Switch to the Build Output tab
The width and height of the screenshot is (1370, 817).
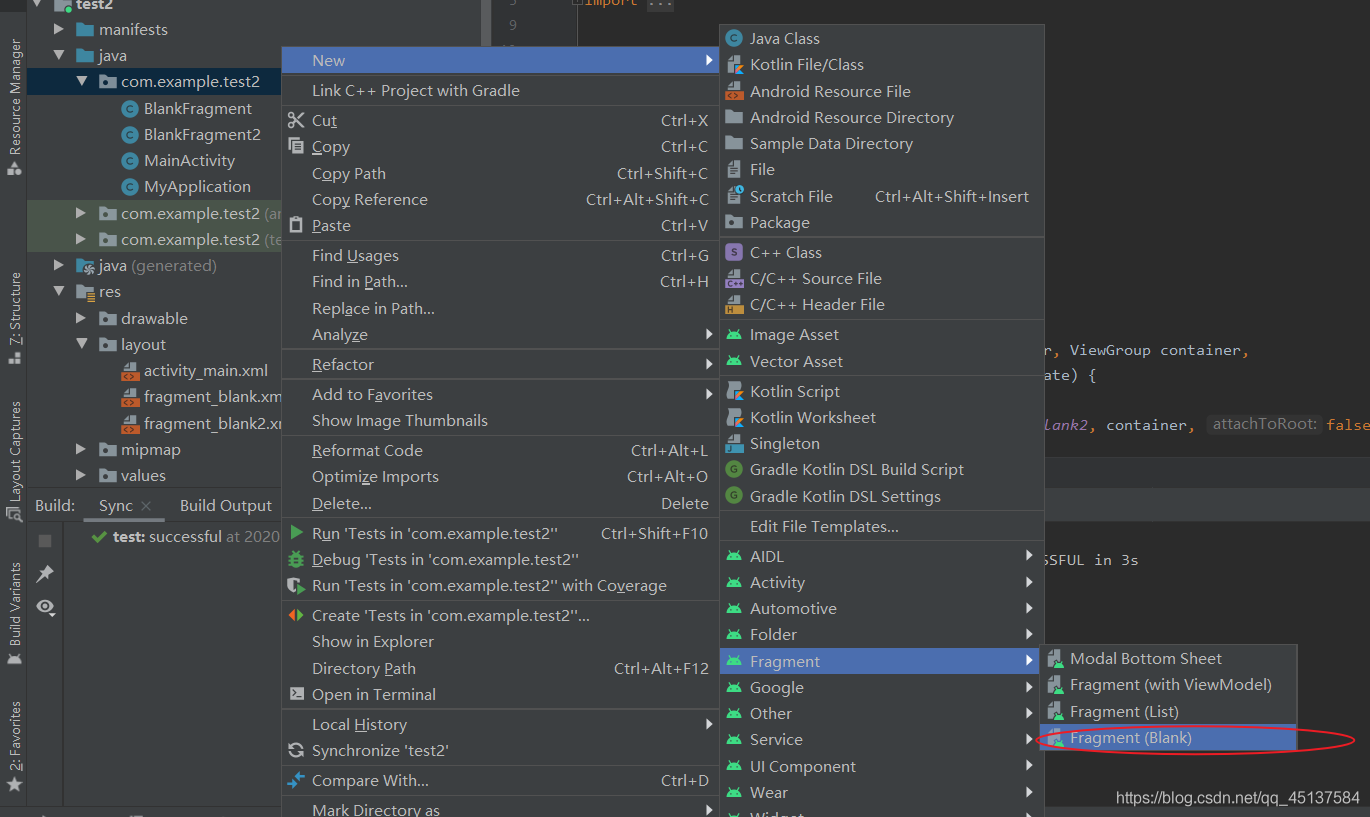coord(226,506)
